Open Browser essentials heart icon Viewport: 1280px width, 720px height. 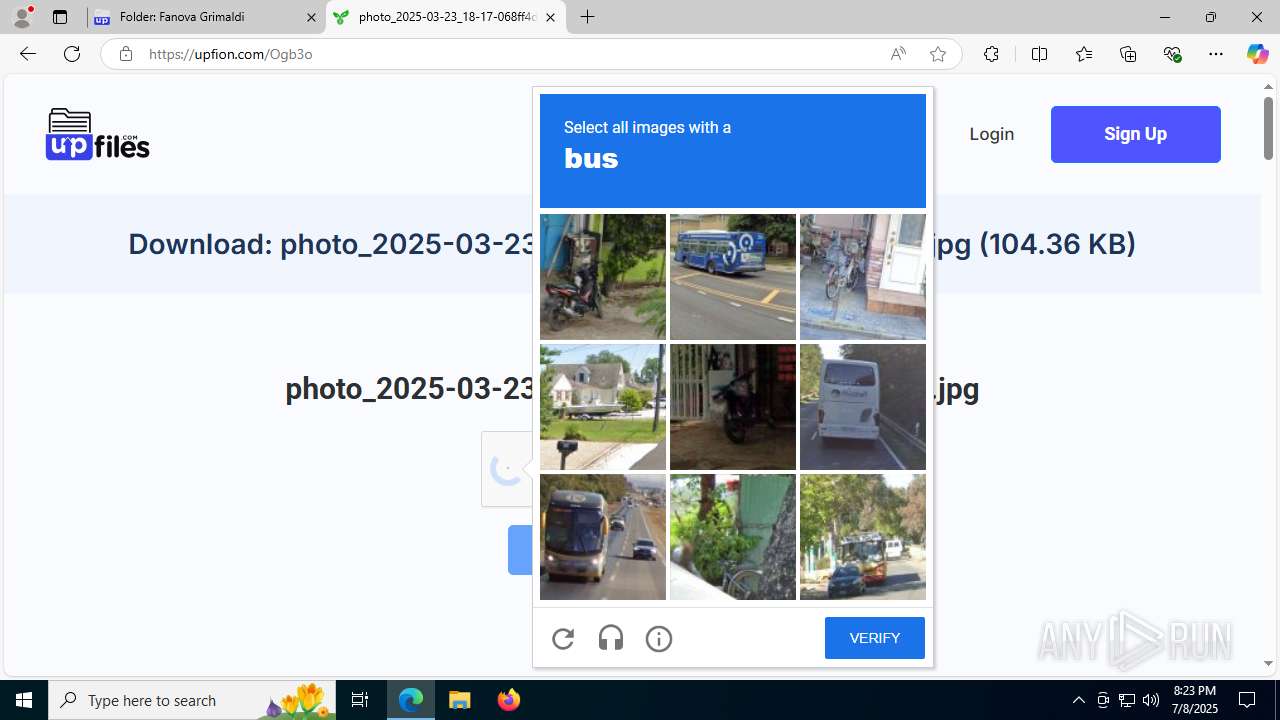click(x=1172, y=54)
